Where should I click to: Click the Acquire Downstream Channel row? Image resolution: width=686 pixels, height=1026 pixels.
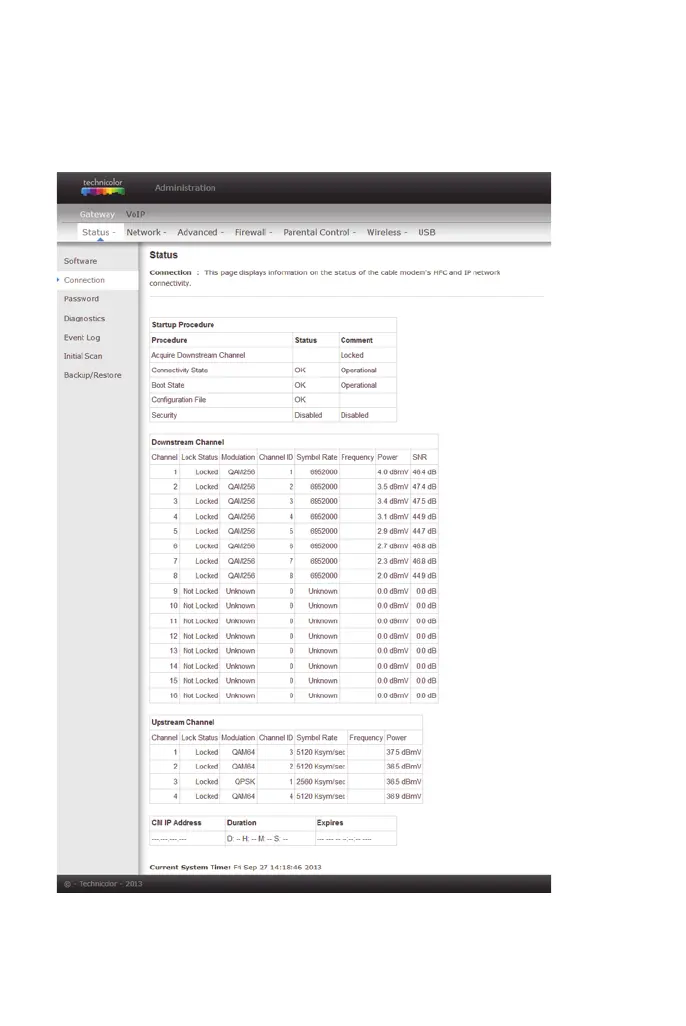click(273, 355)
